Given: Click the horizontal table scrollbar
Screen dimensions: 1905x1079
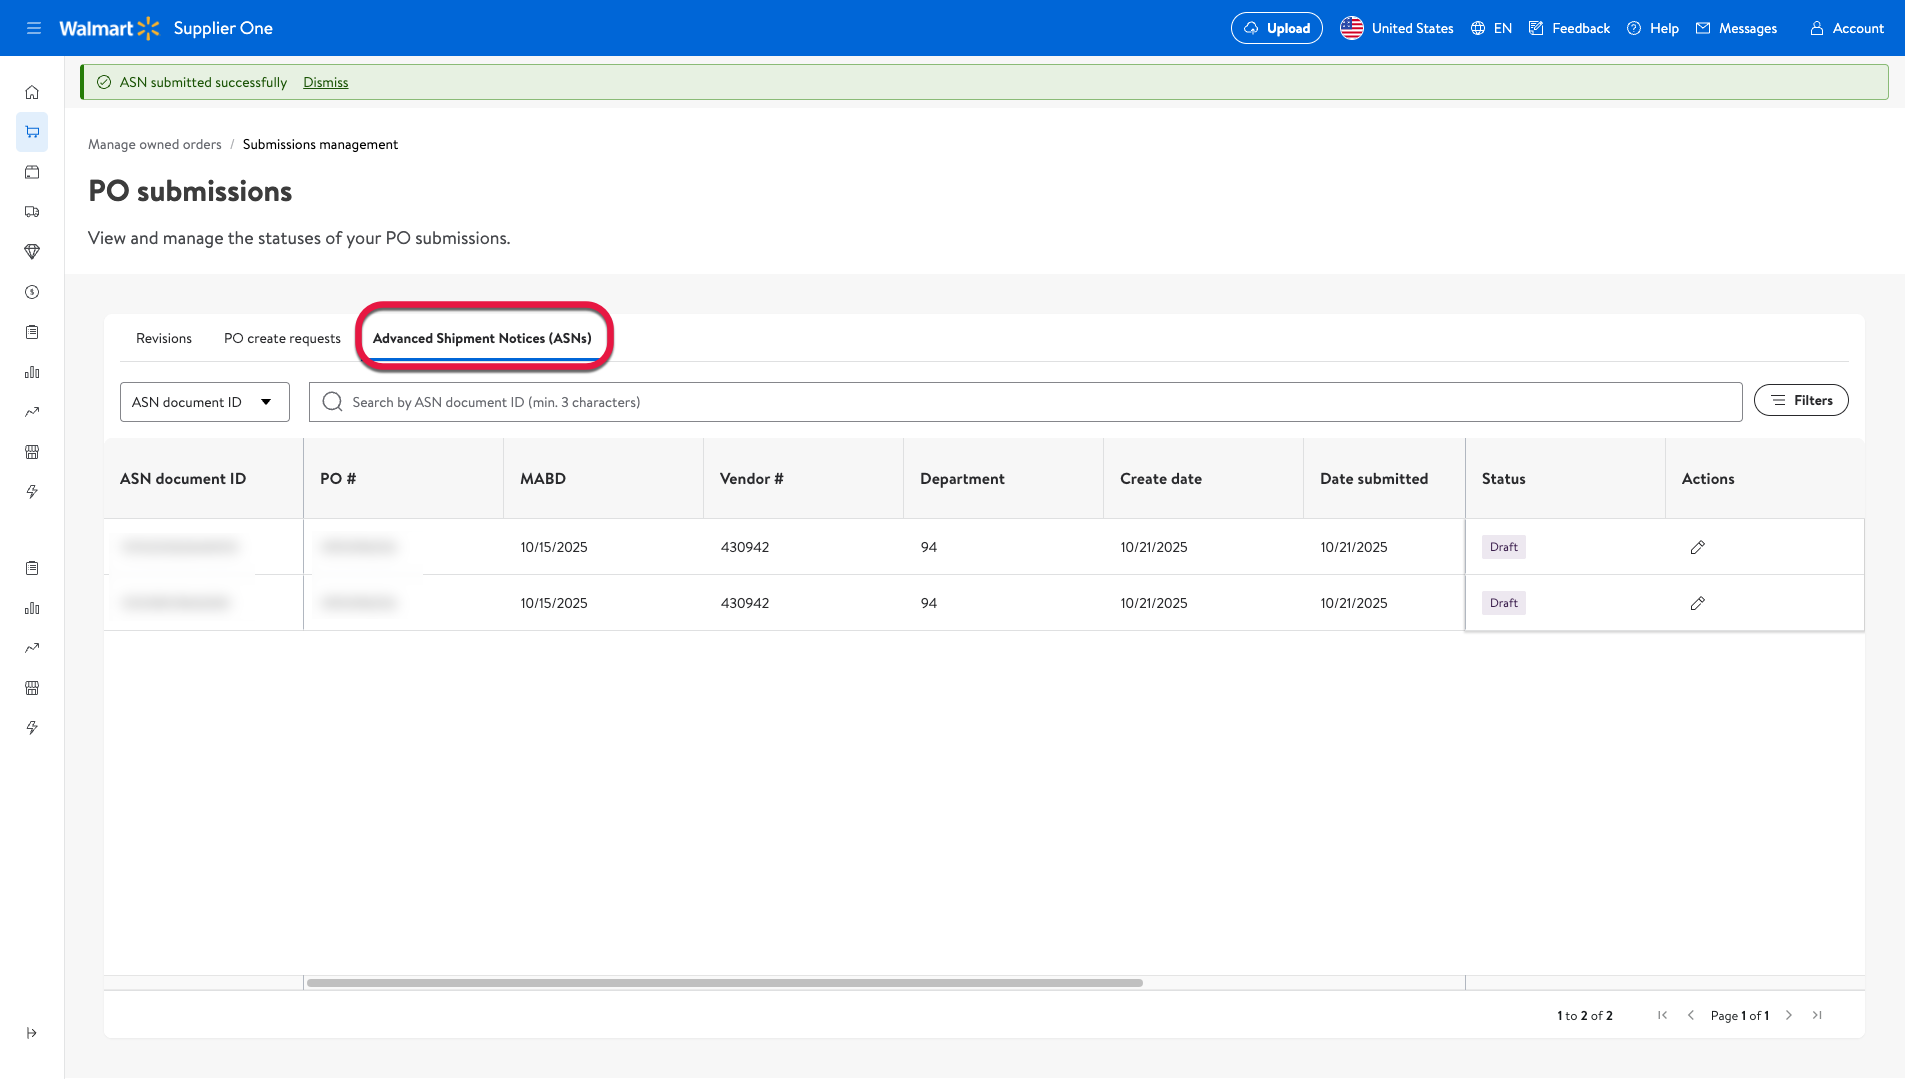Looking at the screenshot, I should pyautogui.click(x=724, y=983).
